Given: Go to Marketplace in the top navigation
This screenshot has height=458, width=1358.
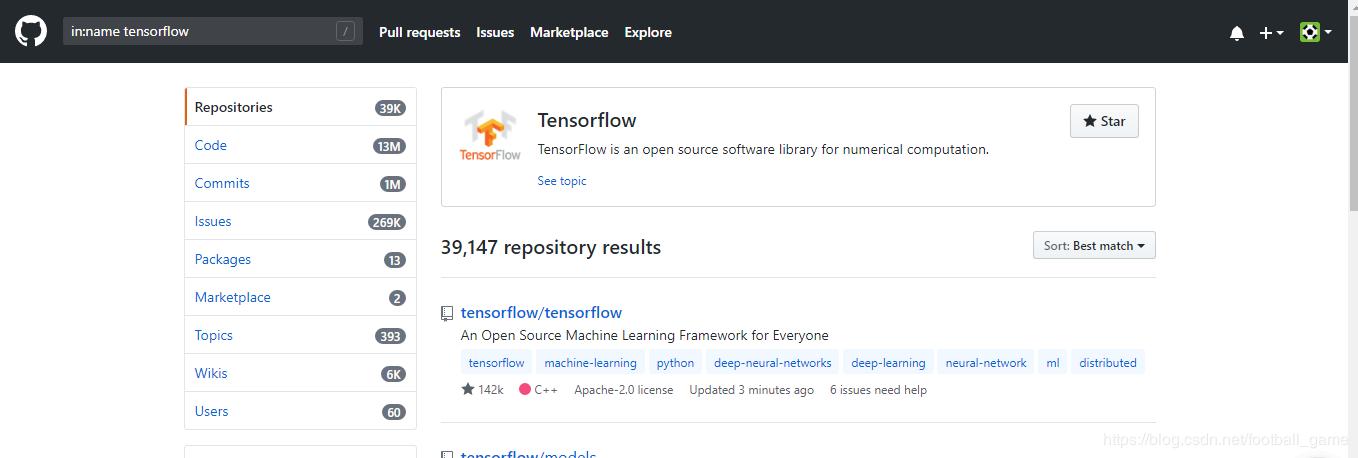Looking at the screenshot, I should coord(569,32).
